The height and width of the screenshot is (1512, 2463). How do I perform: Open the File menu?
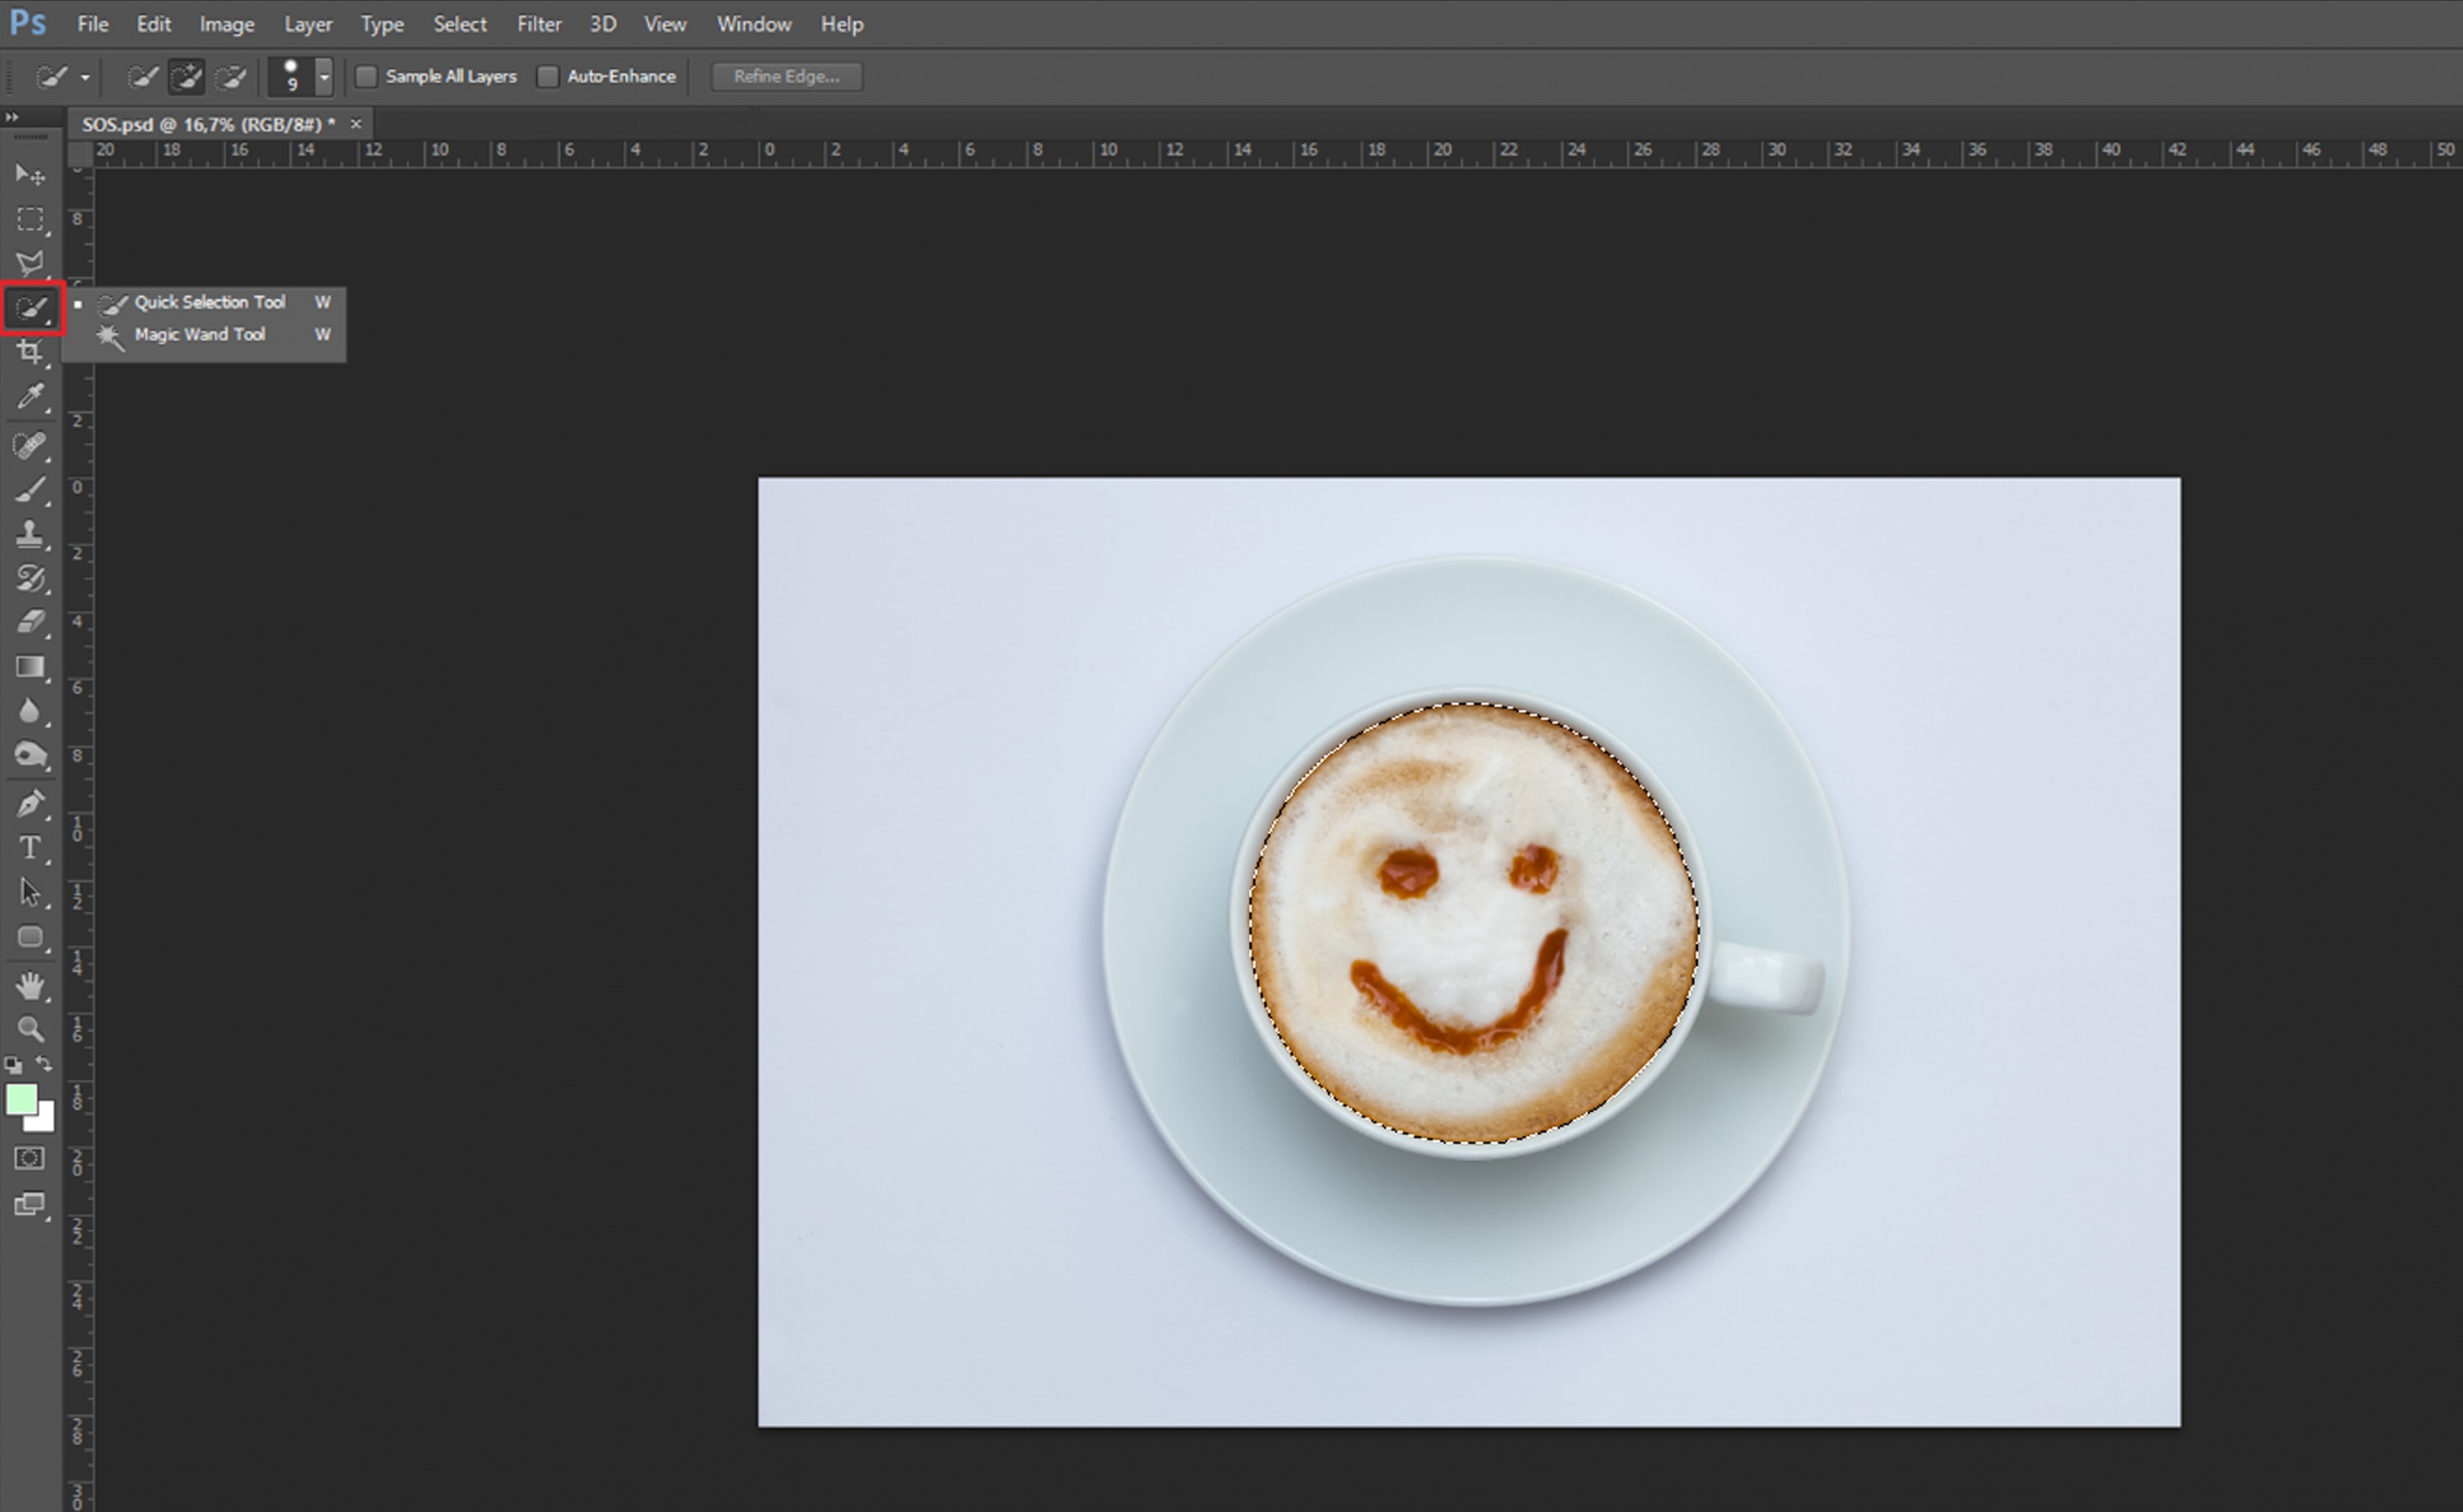click(x=92, y=24)
